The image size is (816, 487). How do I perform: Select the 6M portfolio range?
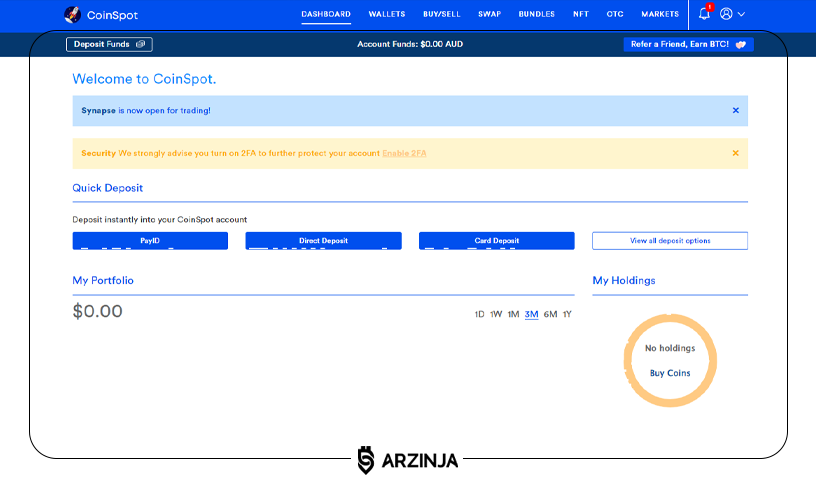pos(550,314)
